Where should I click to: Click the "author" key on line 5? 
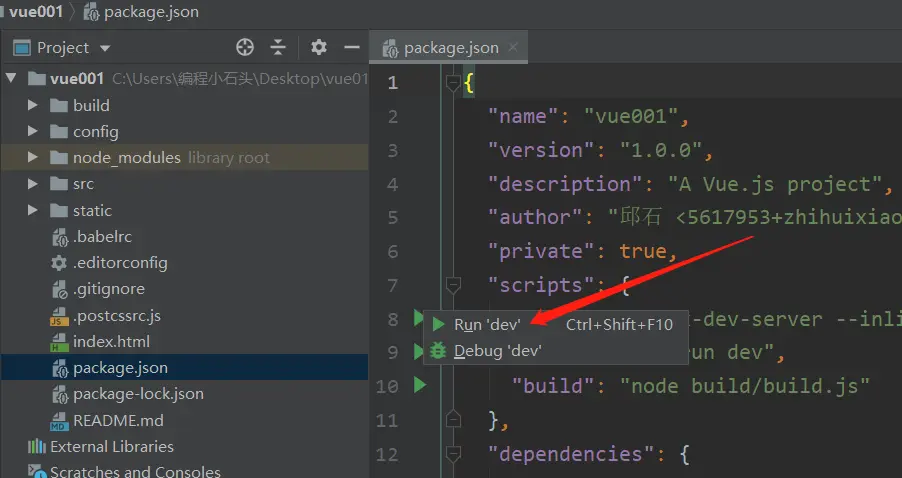535,217
